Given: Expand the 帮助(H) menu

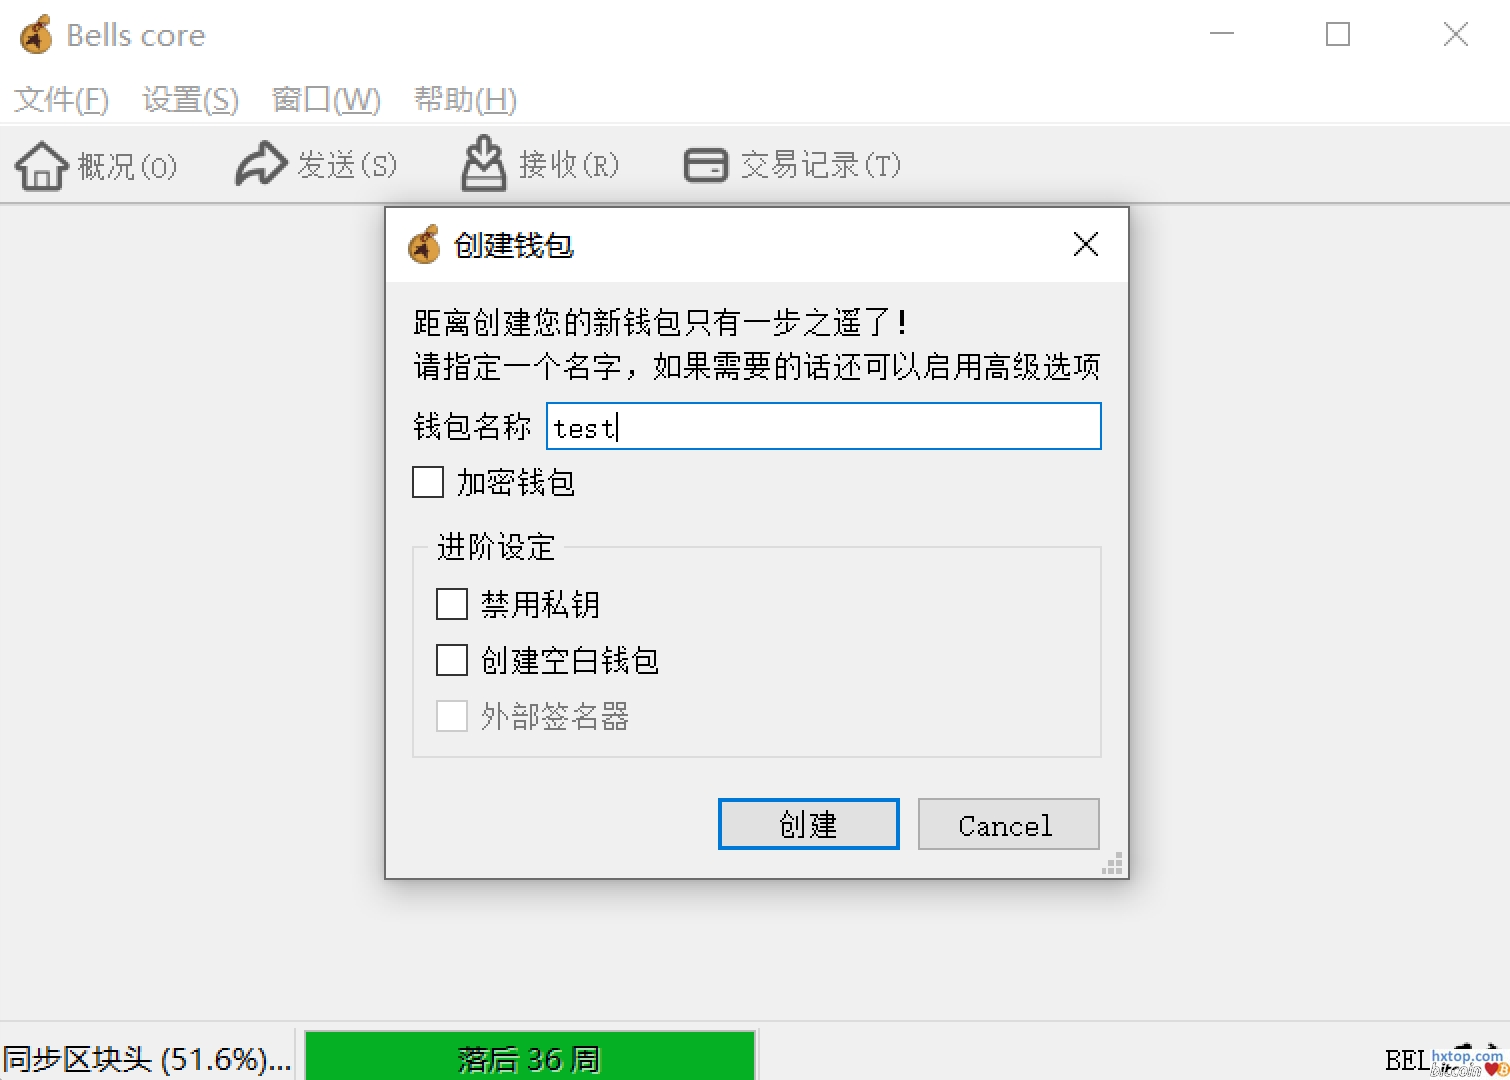Looking at the screenshot, I should pyautogui.click(x=466, y=99).
